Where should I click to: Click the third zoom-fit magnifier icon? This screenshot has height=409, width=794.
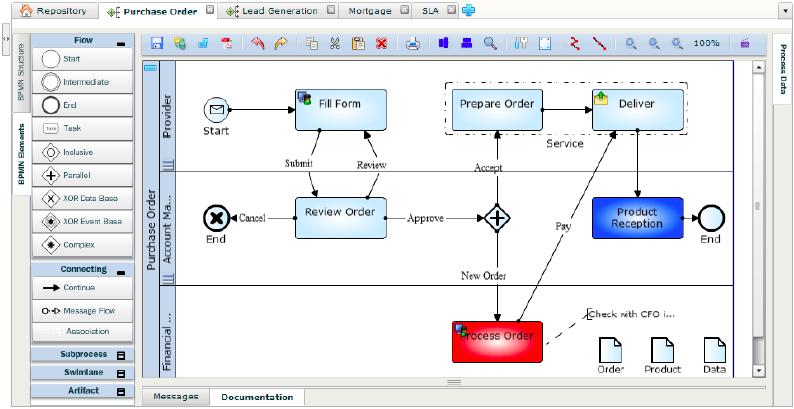[678, 44]
